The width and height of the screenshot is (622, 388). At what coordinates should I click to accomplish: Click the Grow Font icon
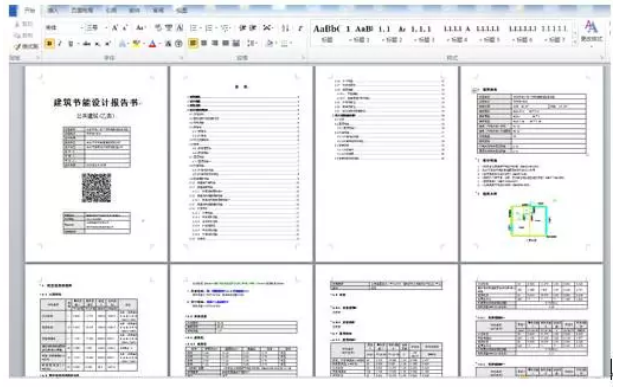115,28
